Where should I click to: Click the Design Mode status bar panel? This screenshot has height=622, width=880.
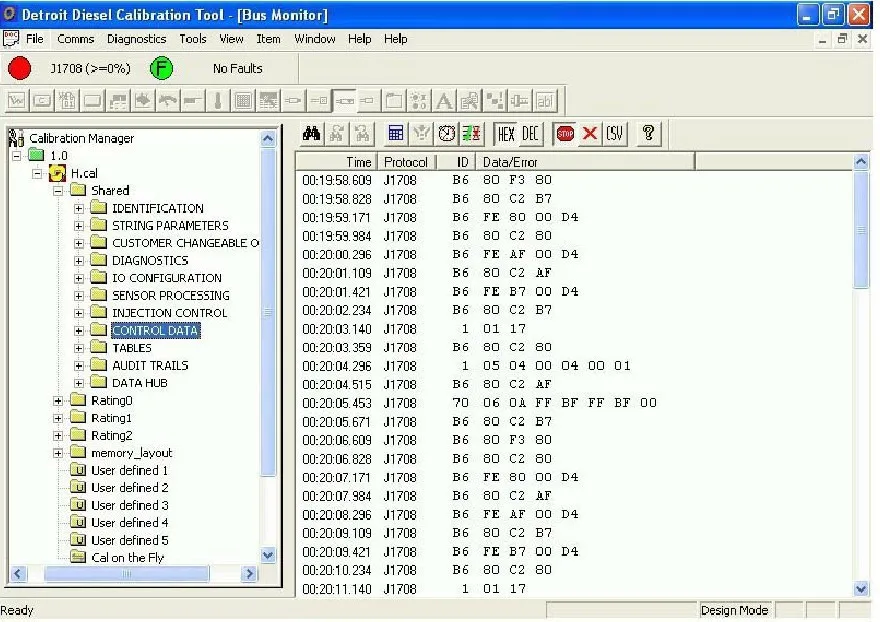click(x=734, y=610)
